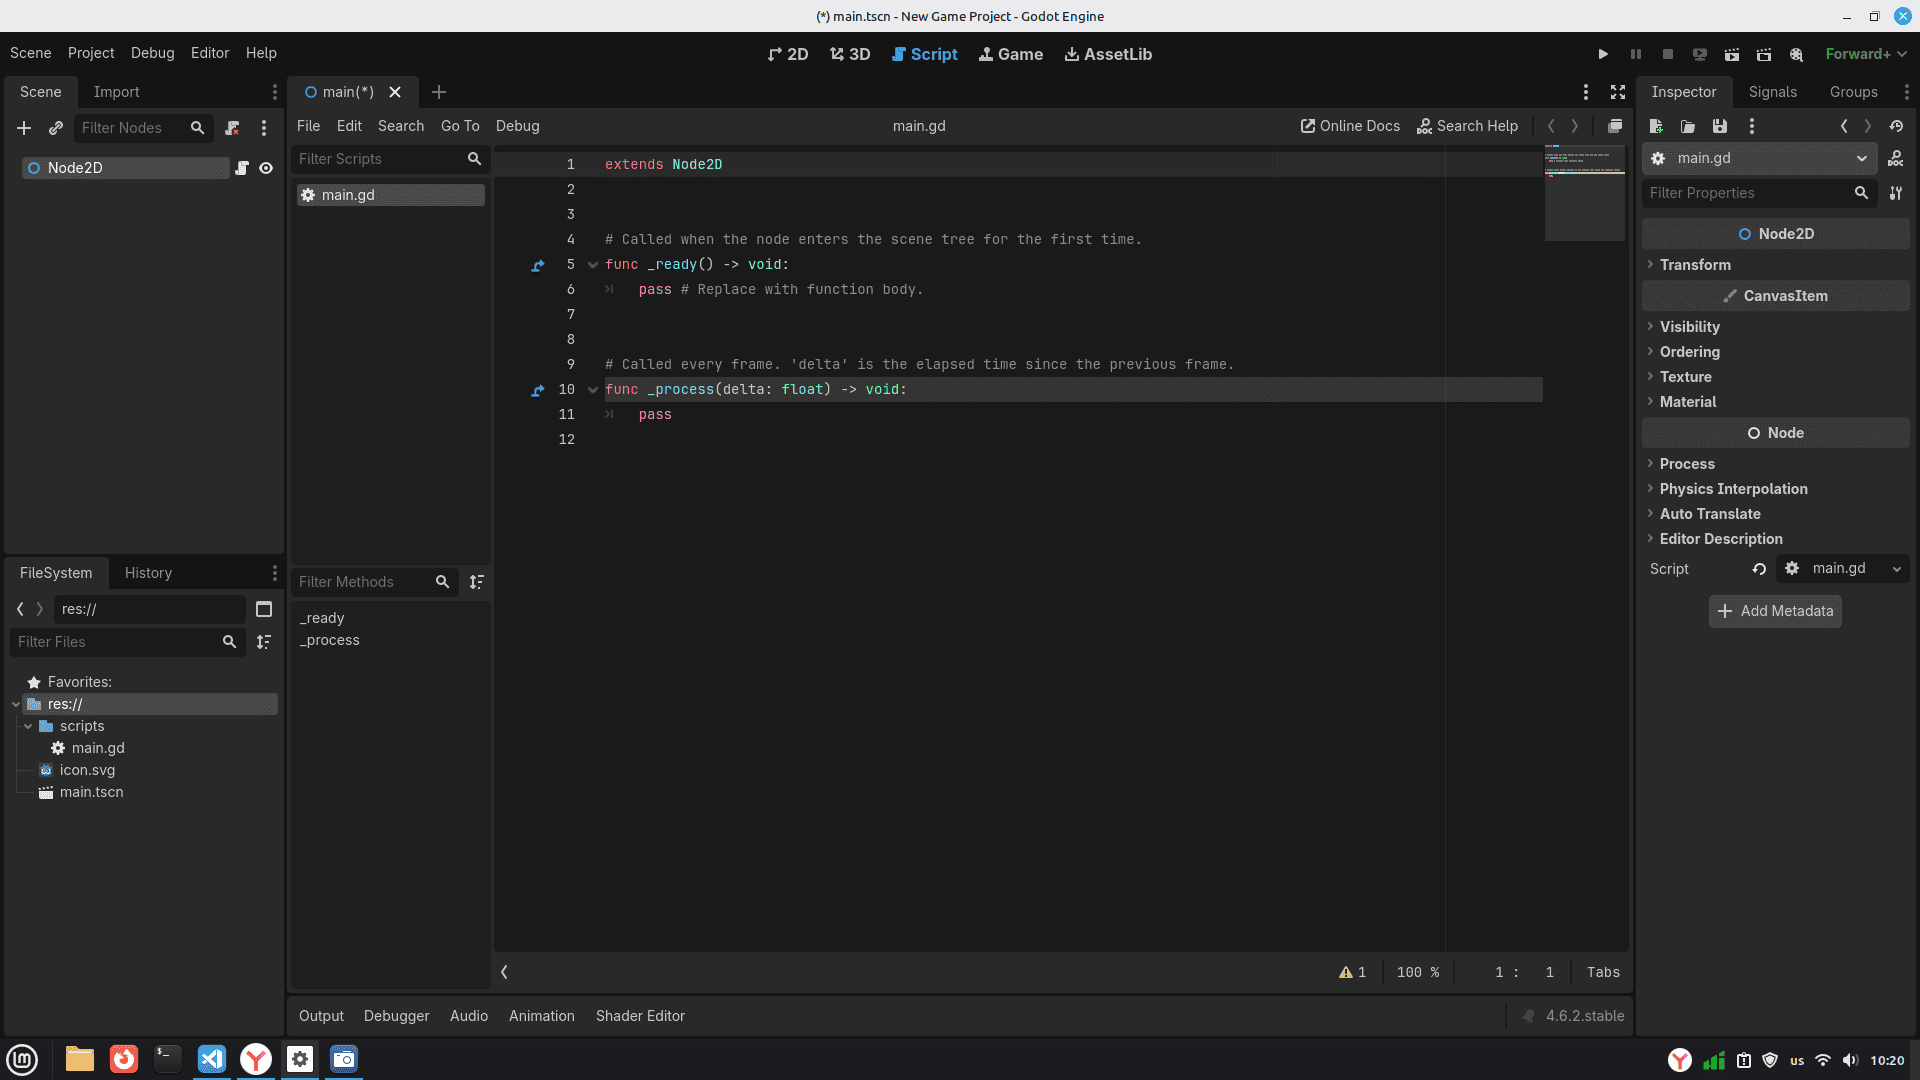Viewport: 1920px width, 1080px height.
Task: Go to next edited script arrow
Action: click(x=1575, y=126)
